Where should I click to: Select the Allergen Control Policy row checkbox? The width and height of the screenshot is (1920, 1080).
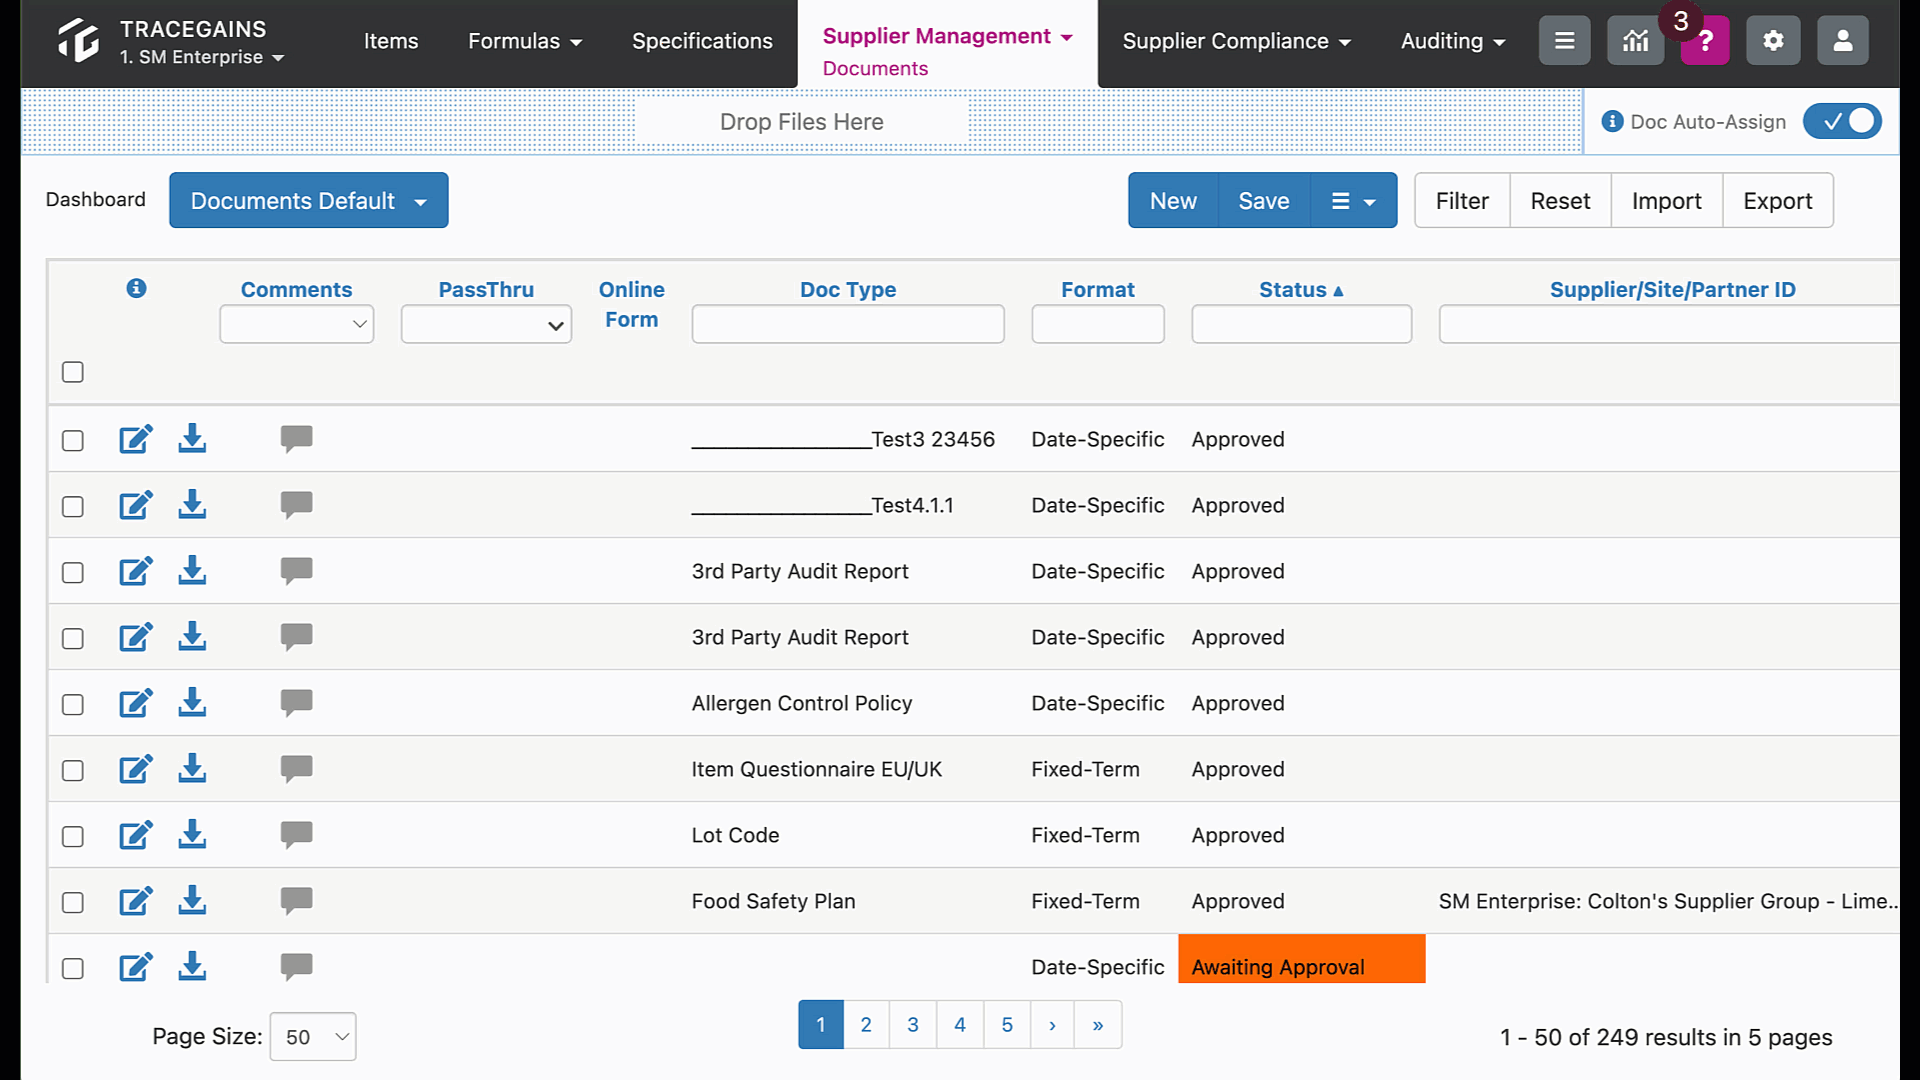click(73, 705)
